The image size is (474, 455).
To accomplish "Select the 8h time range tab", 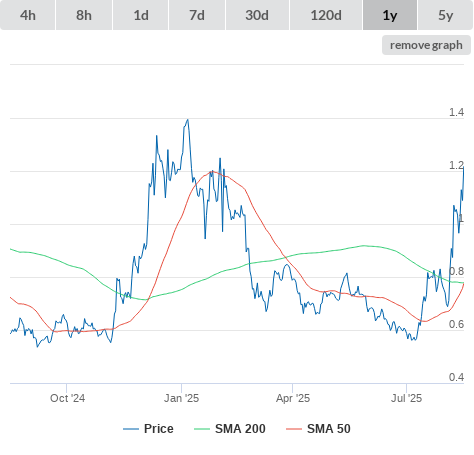I will tap(84, 15).
